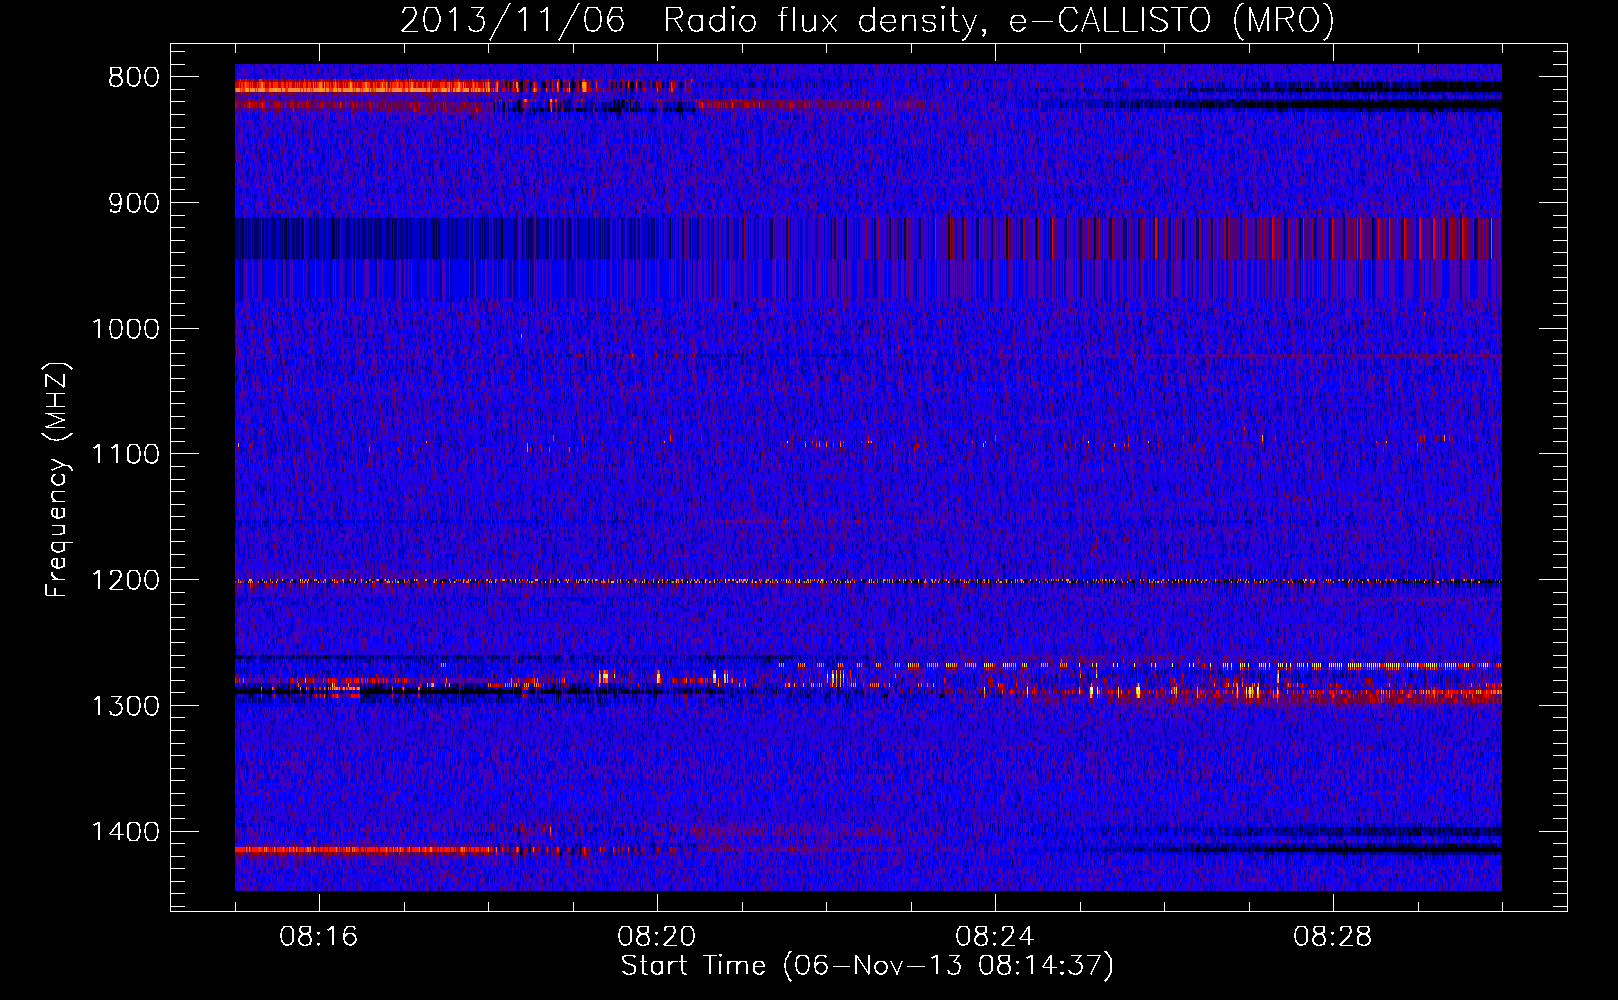Click the 1100 frequency tick label

pos(125,455)
